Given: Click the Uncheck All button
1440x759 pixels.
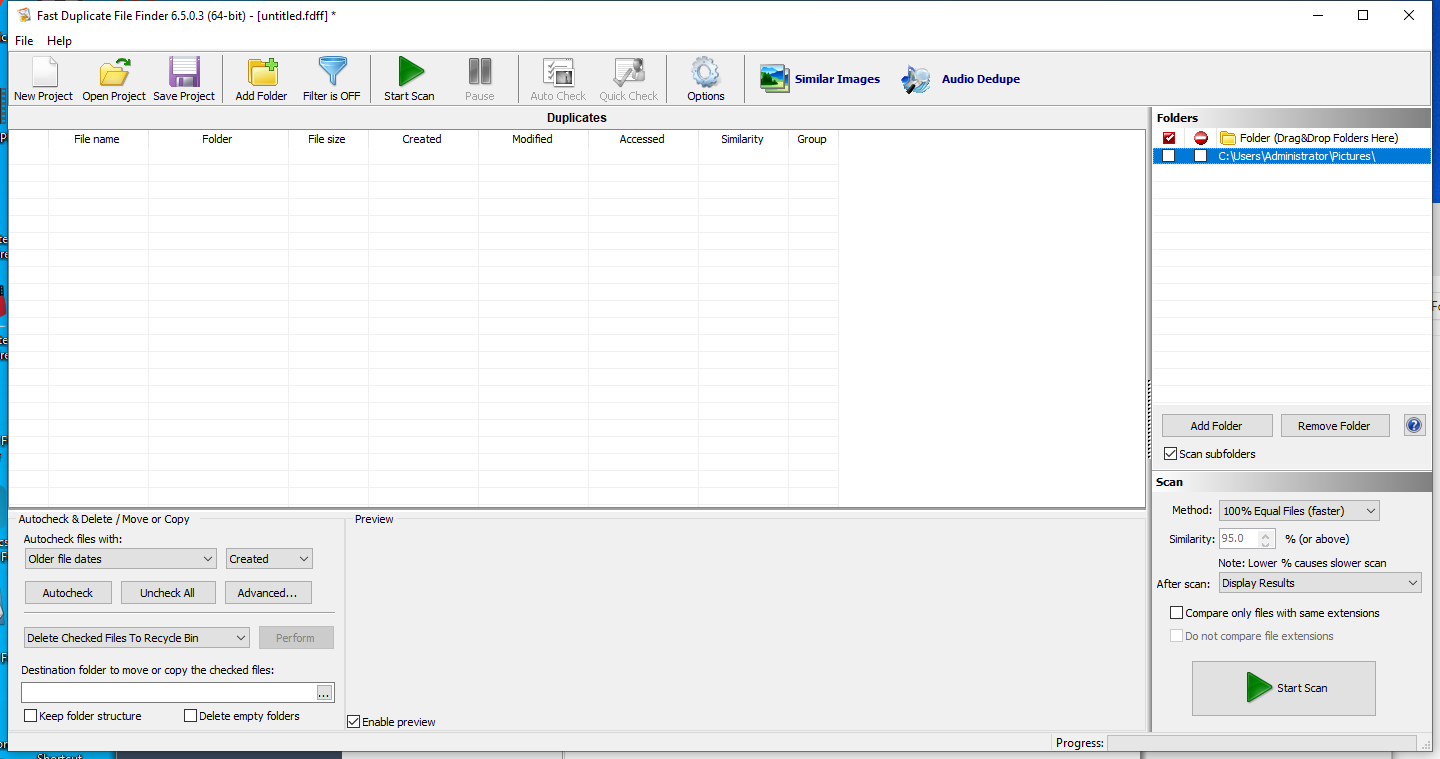Looking at the screenshot, I should pos(168,593).
